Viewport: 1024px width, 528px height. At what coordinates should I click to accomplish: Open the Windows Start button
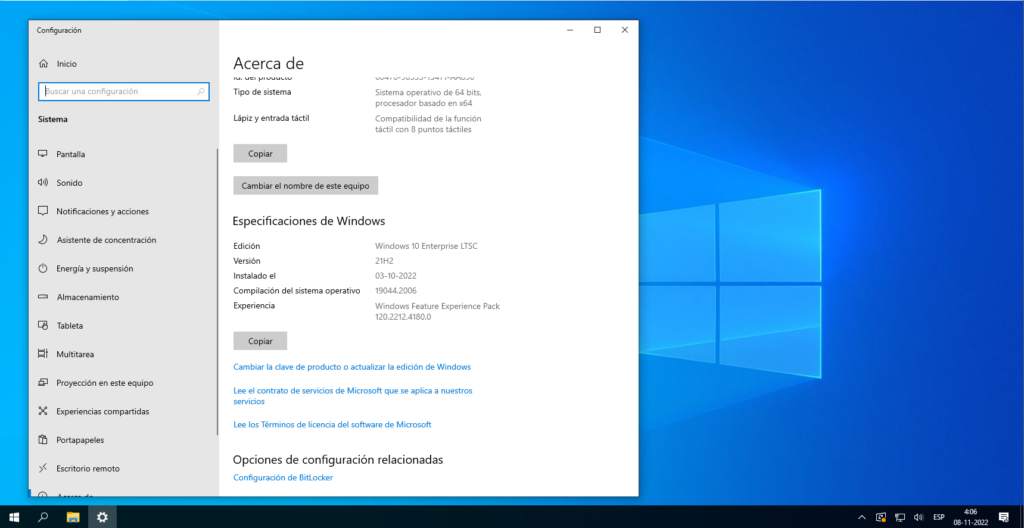(14, 517)
